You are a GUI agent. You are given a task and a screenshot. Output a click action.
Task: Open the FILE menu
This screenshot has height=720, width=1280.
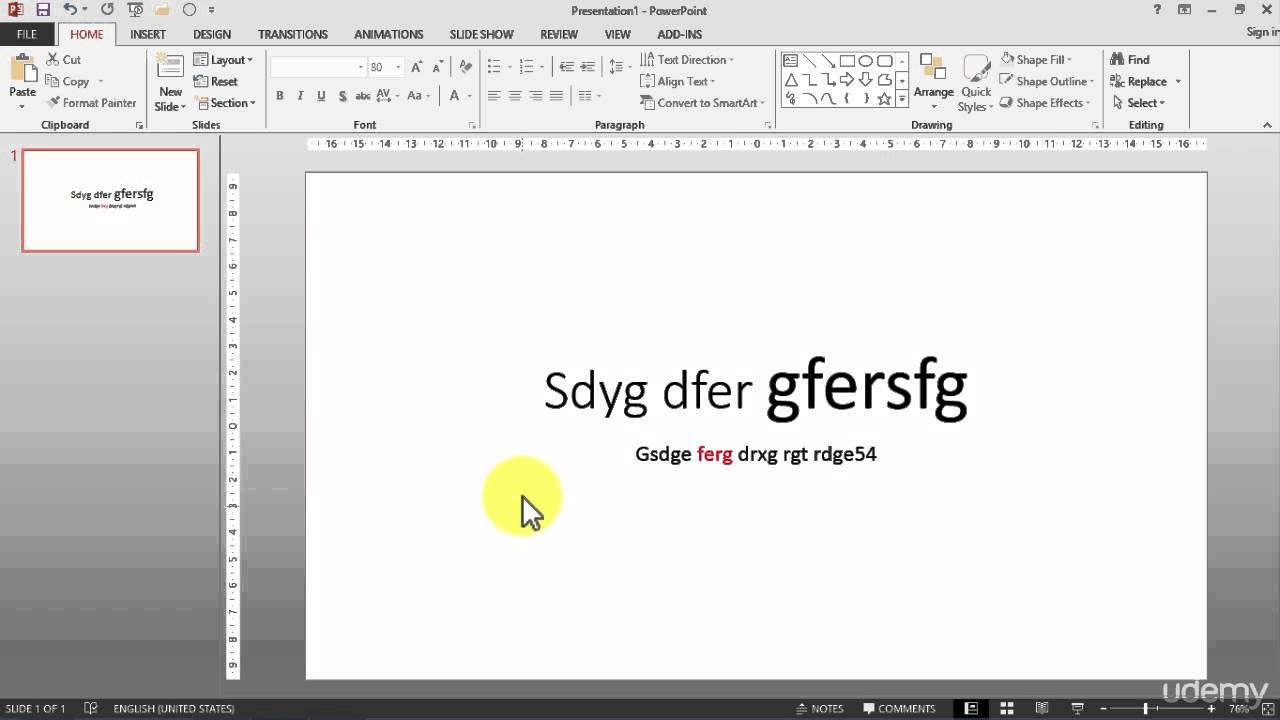tap(26, 33)
